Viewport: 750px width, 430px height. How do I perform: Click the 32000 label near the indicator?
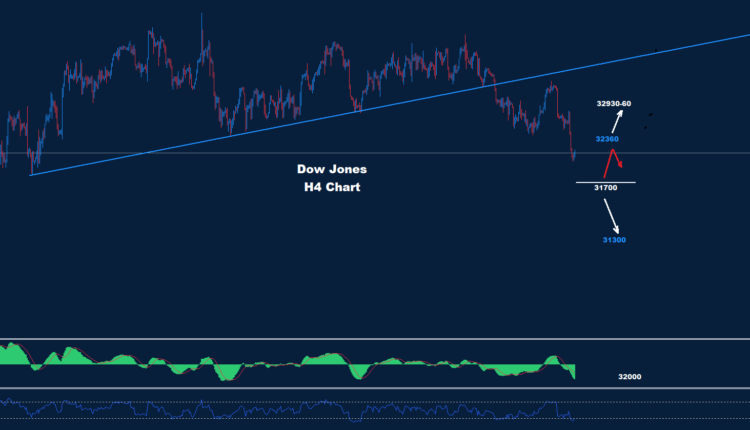(629, 376)
